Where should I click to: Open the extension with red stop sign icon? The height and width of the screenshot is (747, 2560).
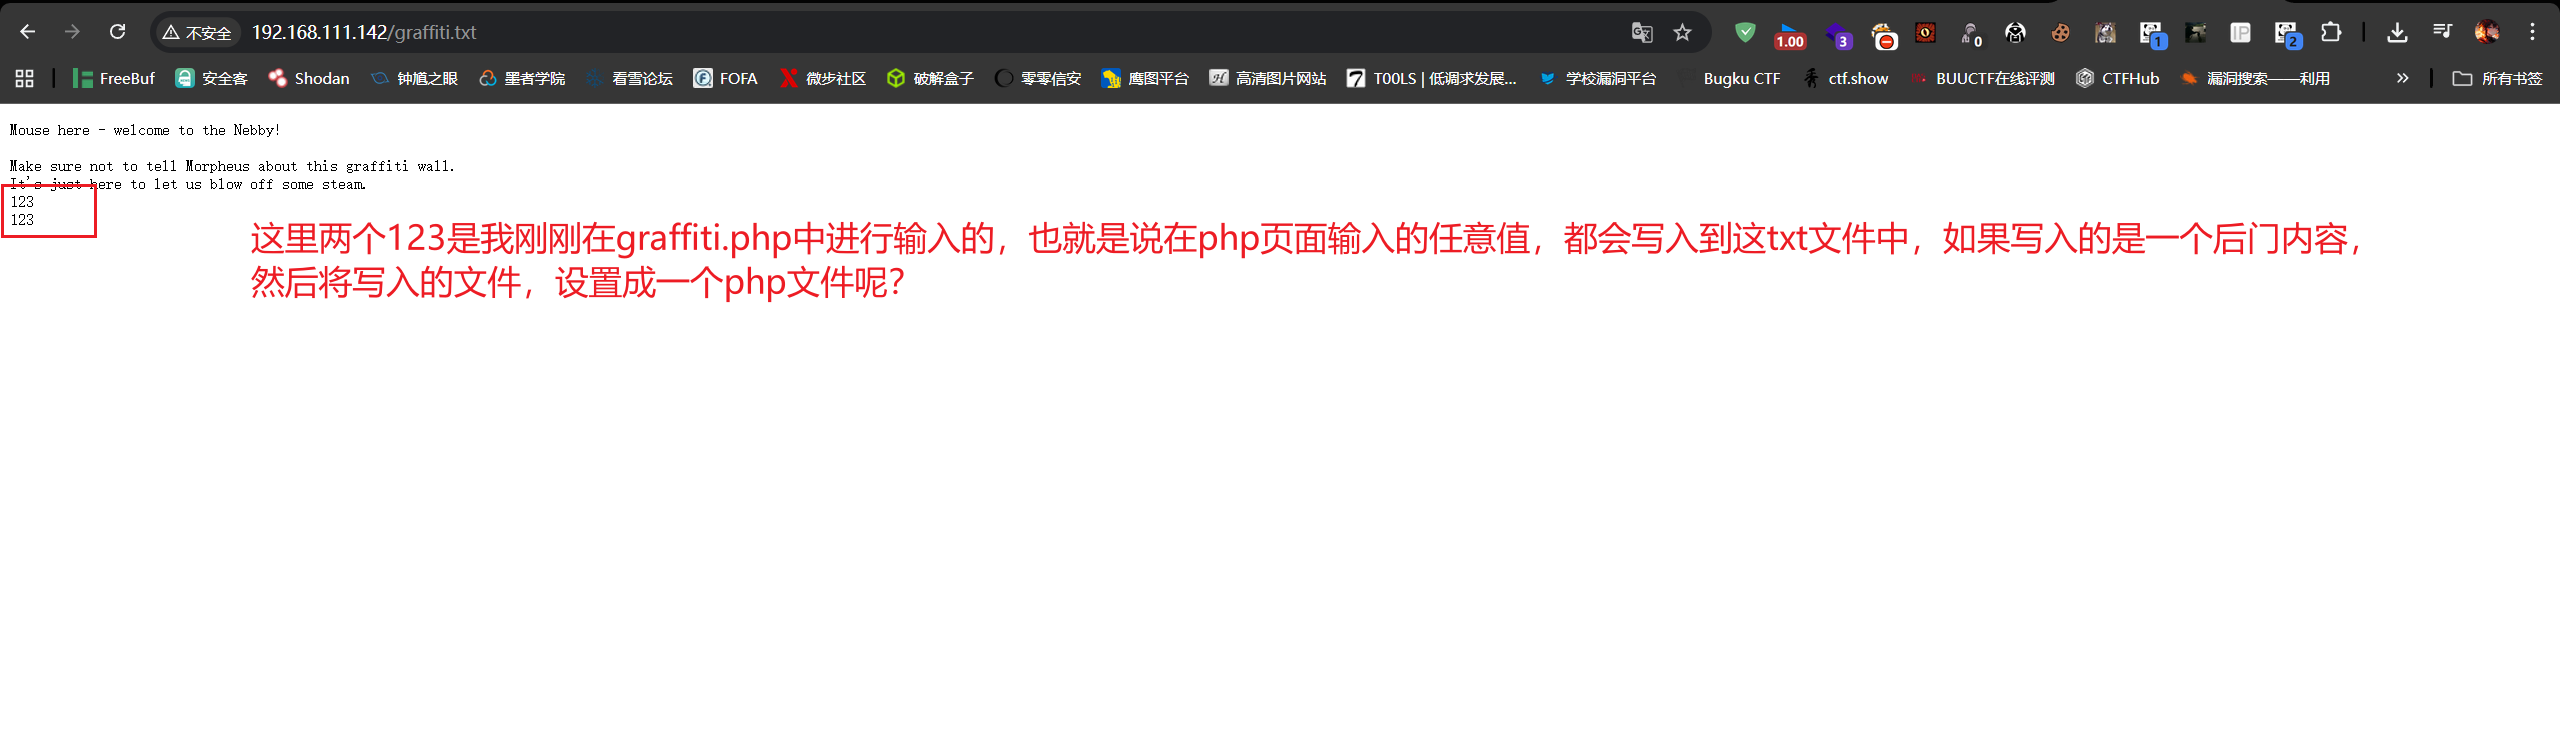click(x=1883, y=36)
